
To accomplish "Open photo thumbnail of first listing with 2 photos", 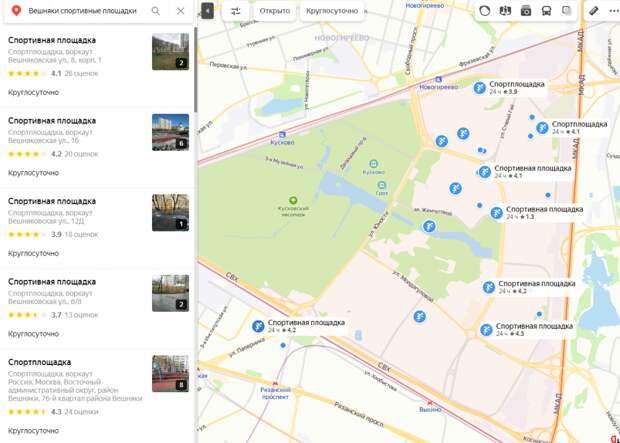I will point(170,52).
